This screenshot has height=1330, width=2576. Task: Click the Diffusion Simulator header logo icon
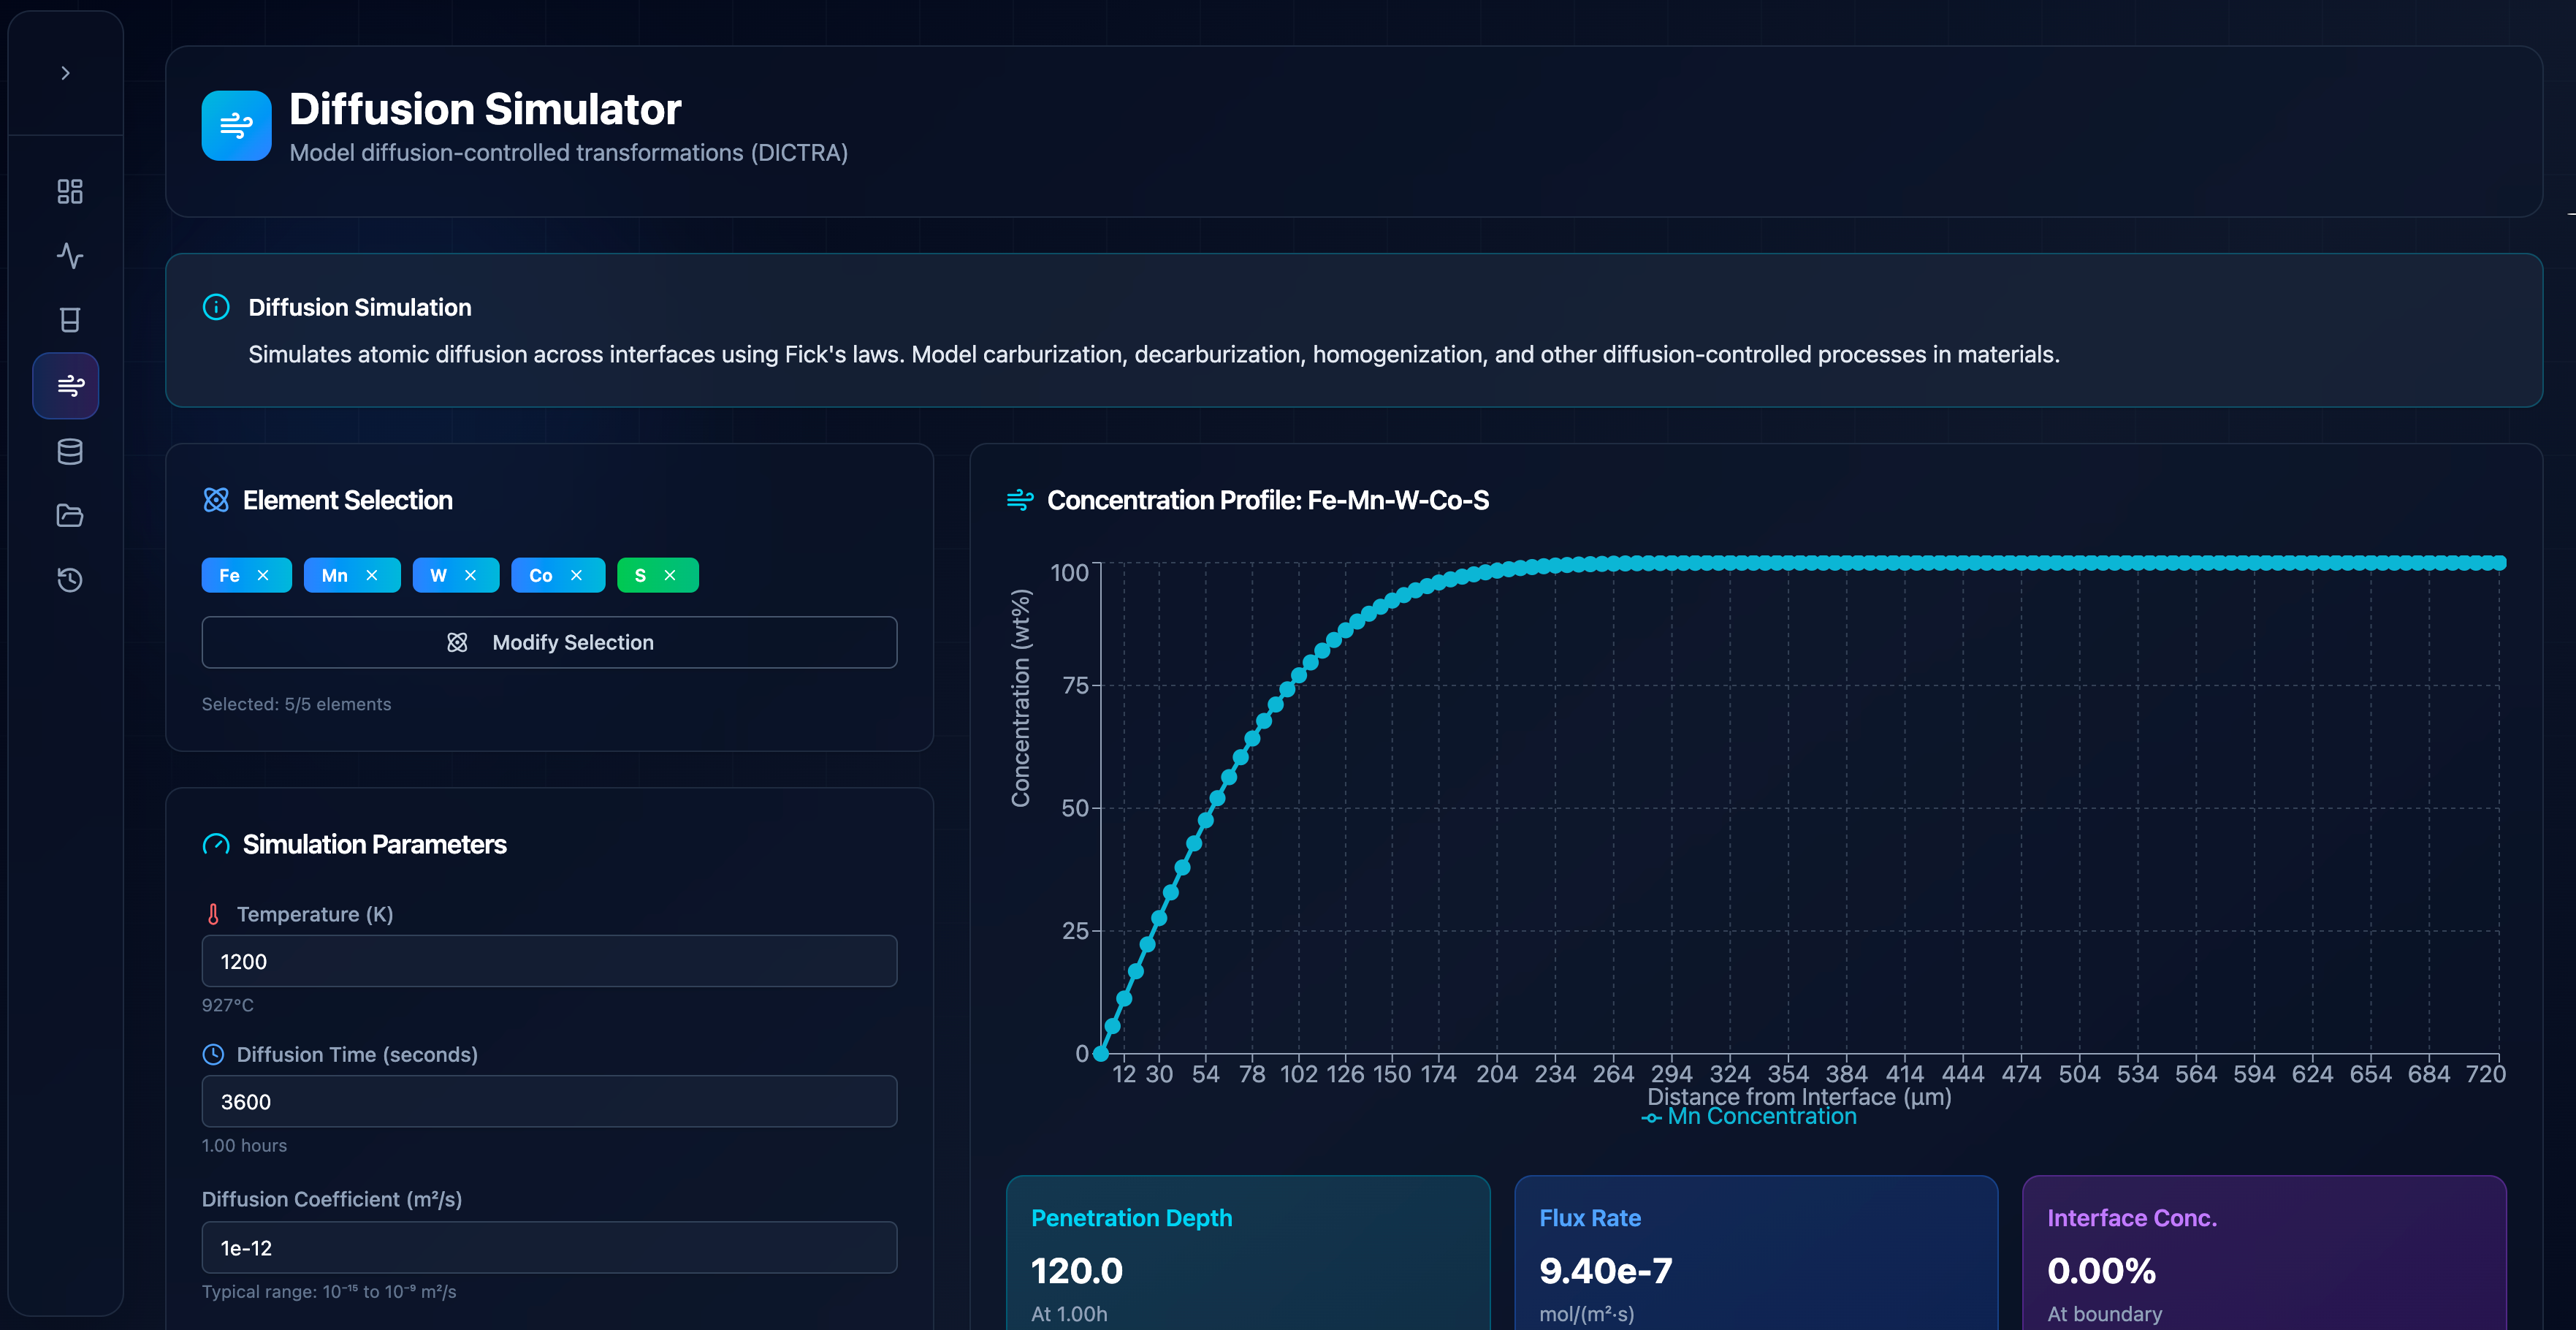[236, 126]
